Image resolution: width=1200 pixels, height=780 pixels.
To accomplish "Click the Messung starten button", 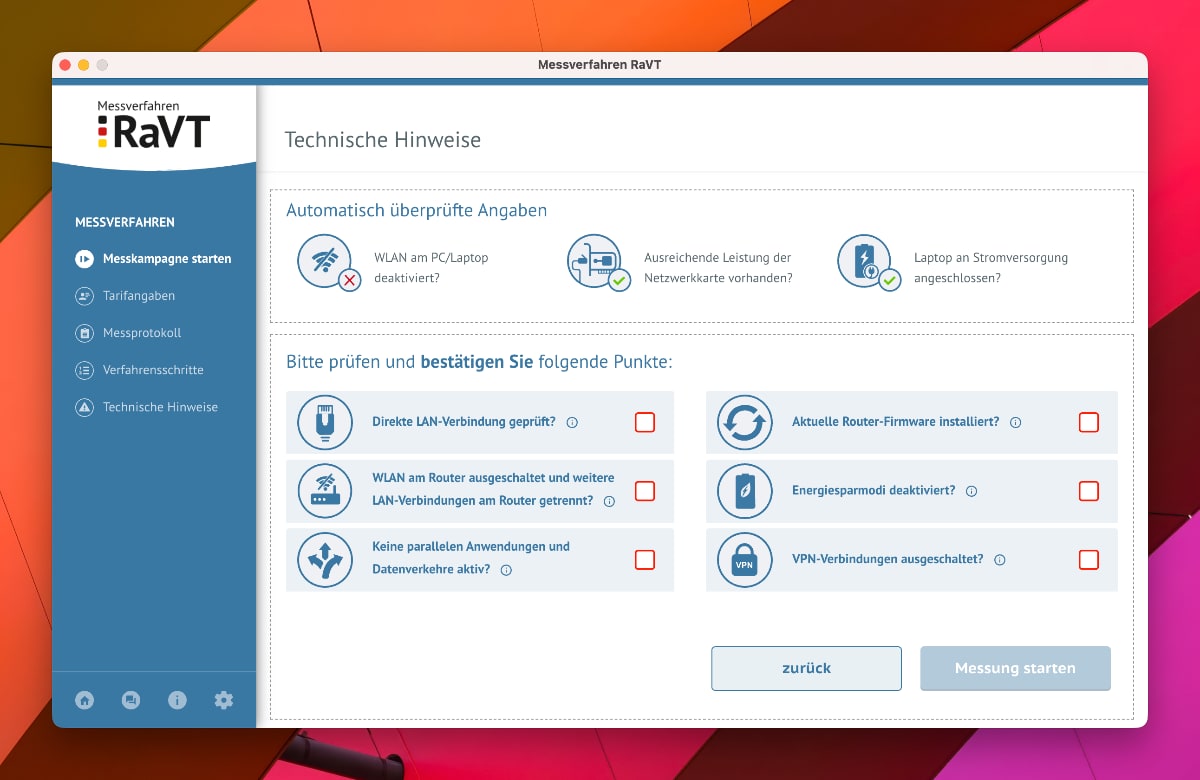I will [1015, 668].
